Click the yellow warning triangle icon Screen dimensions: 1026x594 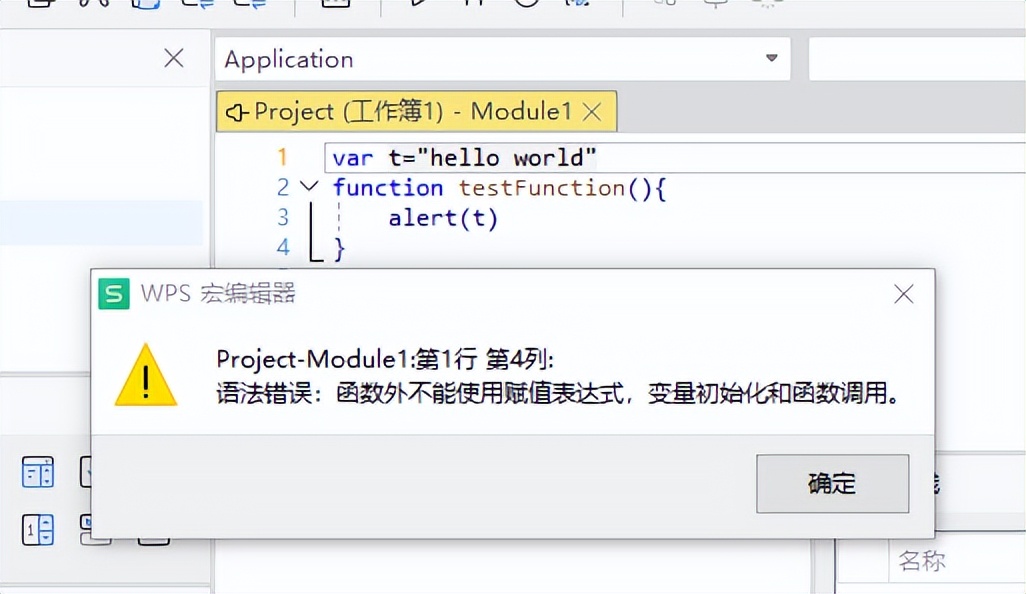point(146,376)
